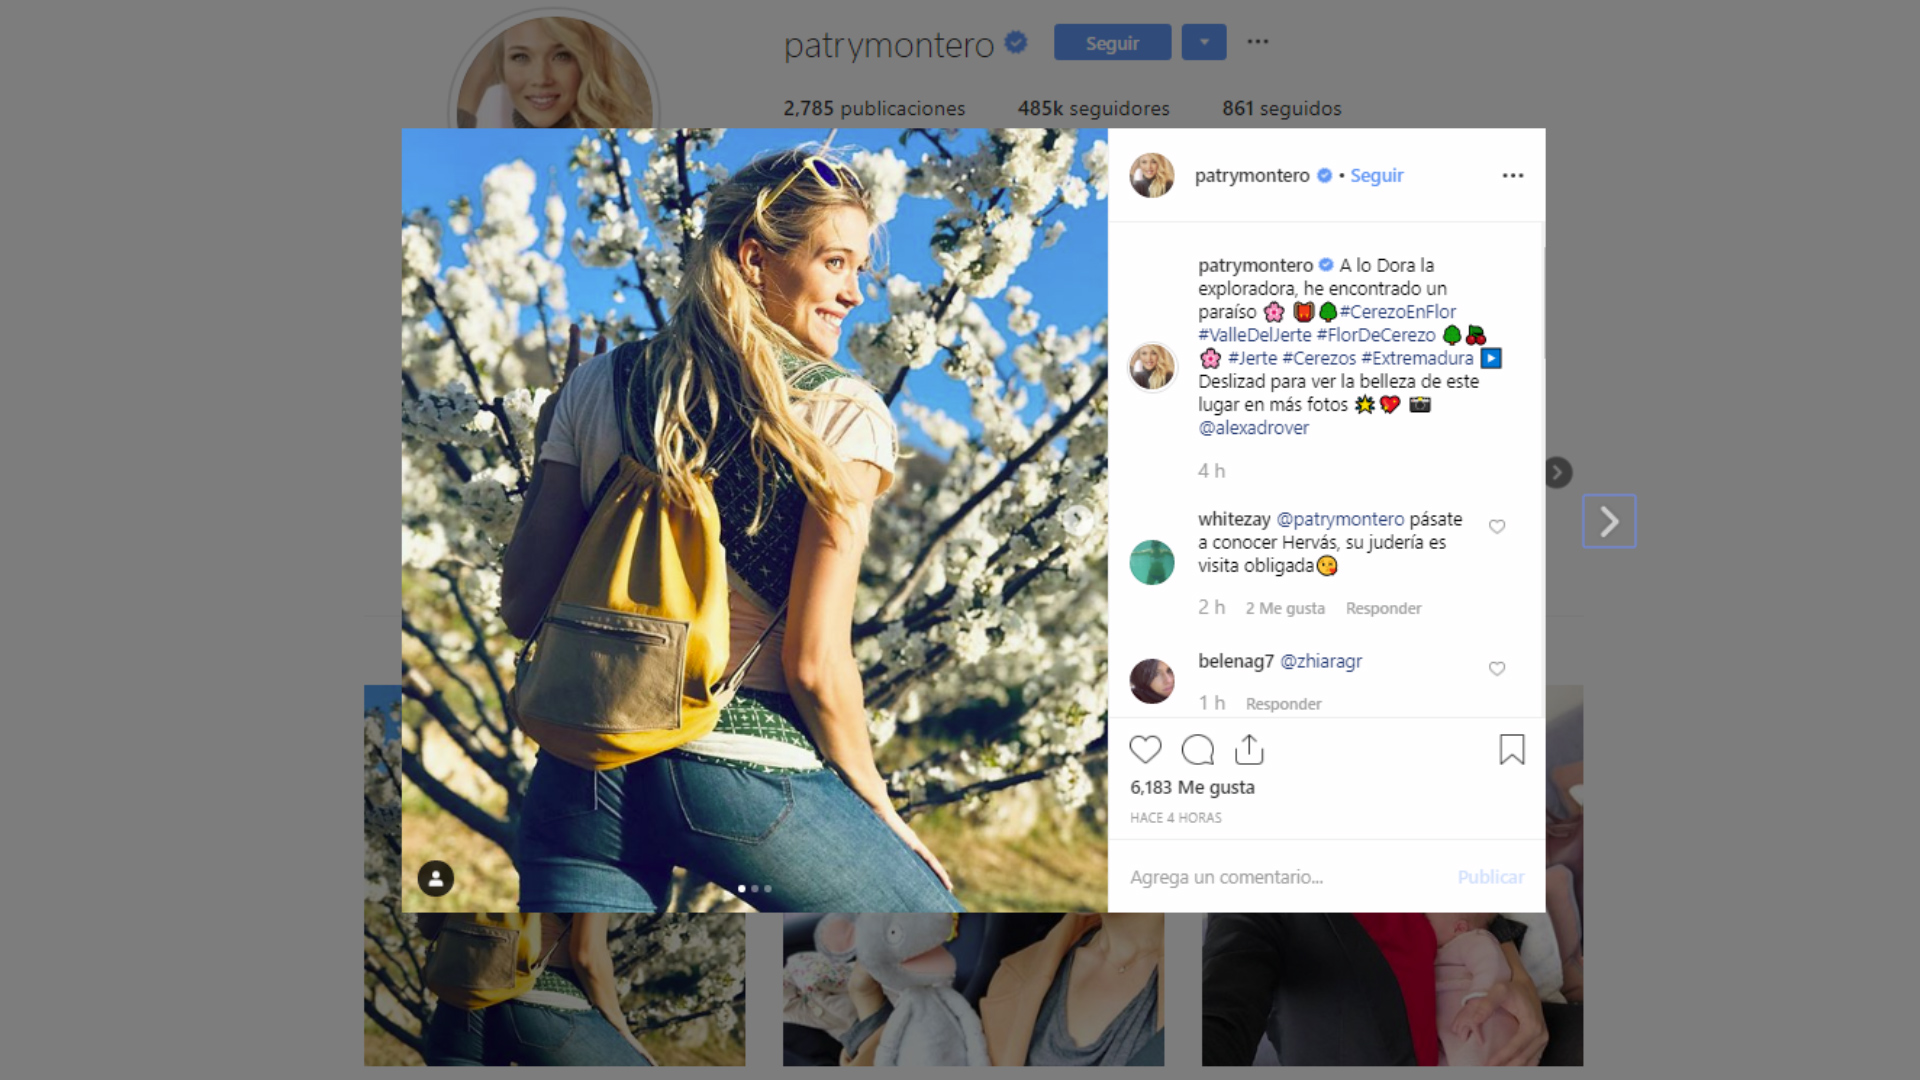Screen dimensions: 1920x1080
Task: Open bottom-right baby photo thumbnail
Action: tap(1392, 989)
